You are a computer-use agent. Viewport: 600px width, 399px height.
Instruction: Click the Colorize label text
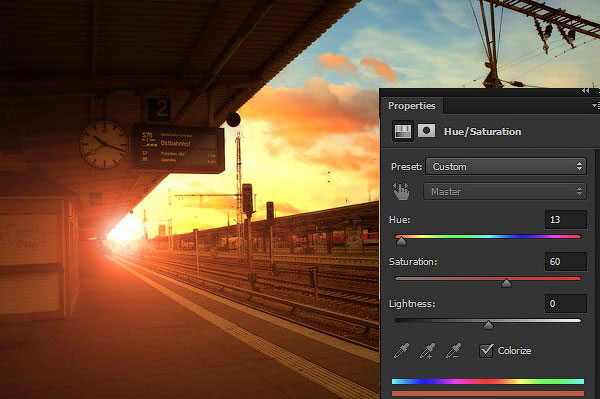[514, 350]
